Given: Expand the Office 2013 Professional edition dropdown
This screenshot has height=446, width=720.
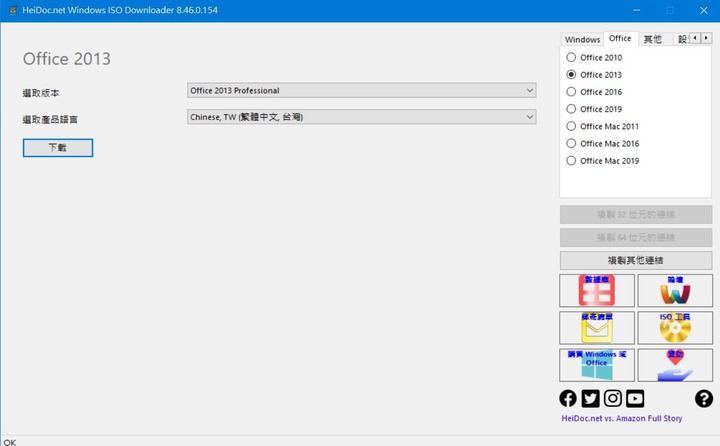Looking at the screenshot, I should pos(361,90).
